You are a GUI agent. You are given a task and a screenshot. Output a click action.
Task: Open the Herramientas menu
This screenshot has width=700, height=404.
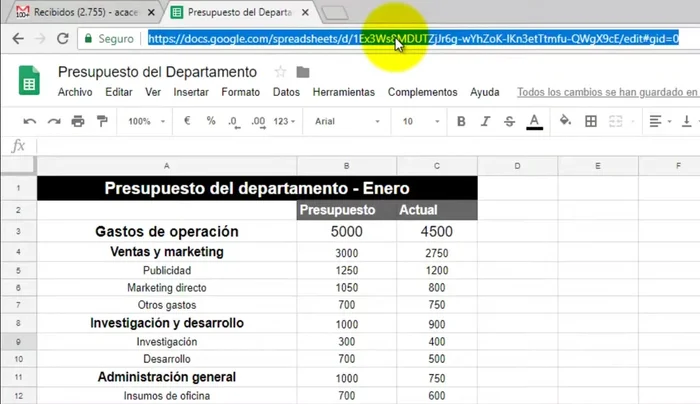tap(344, 92)
